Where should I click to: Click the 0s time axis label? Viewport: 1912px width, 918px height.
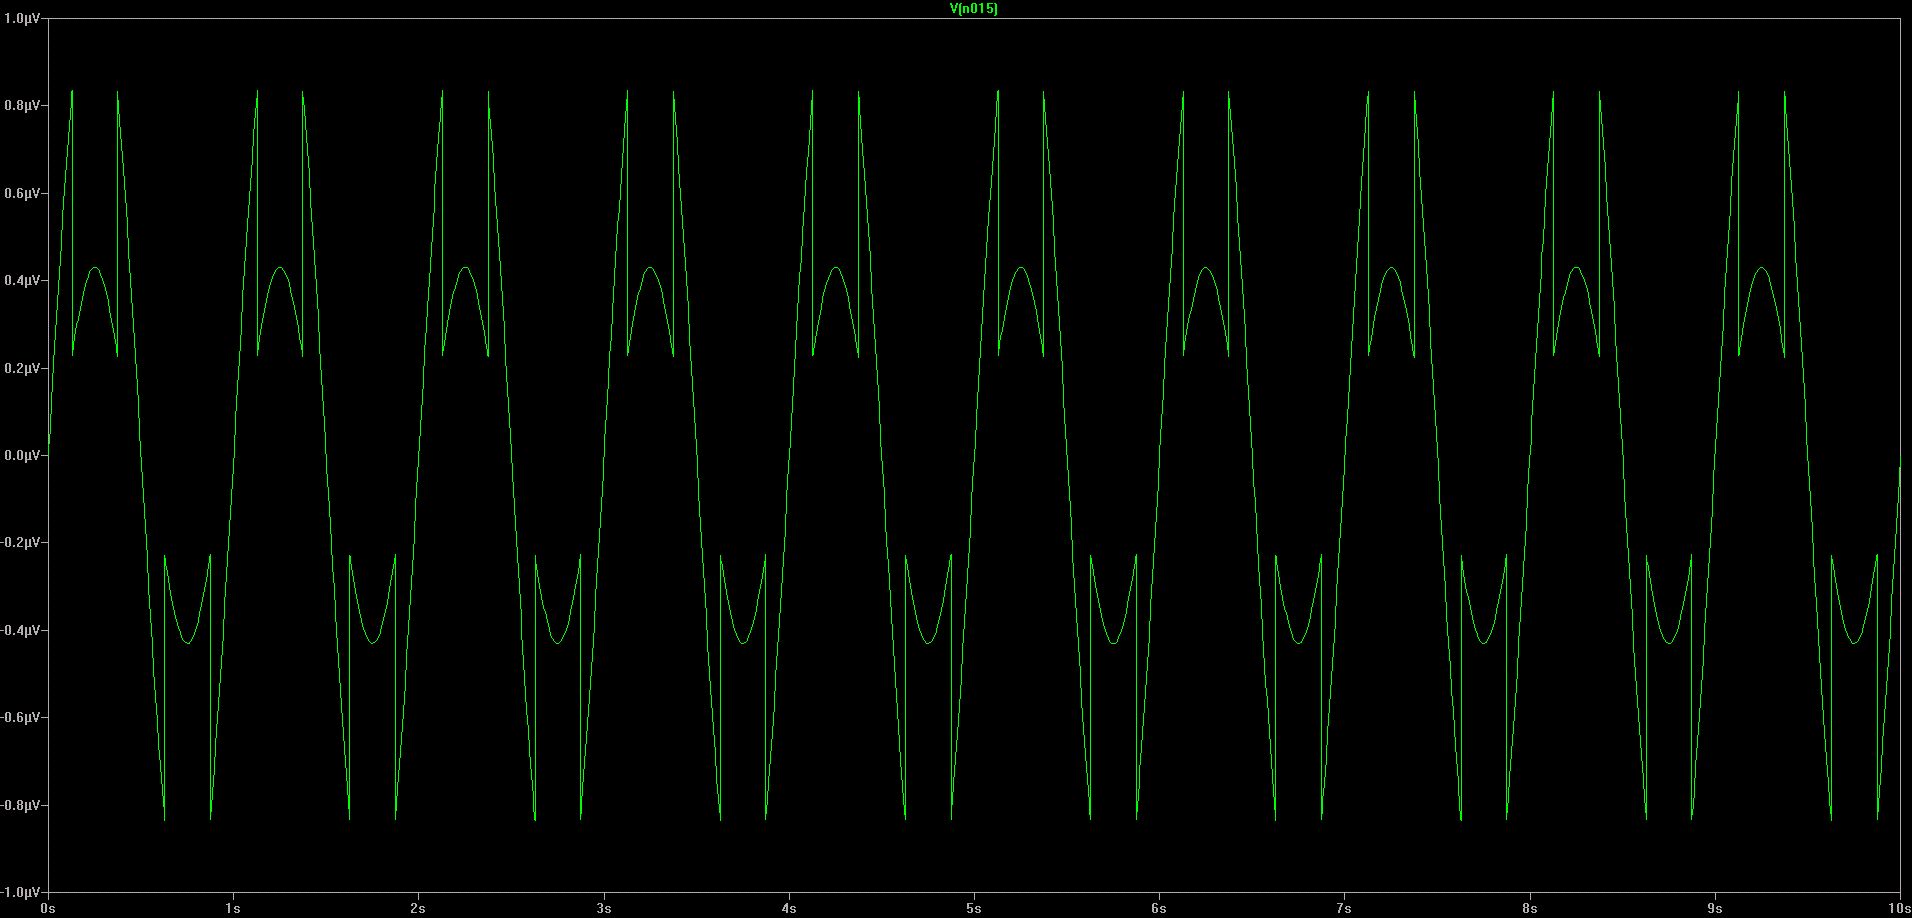click(48, 908)
